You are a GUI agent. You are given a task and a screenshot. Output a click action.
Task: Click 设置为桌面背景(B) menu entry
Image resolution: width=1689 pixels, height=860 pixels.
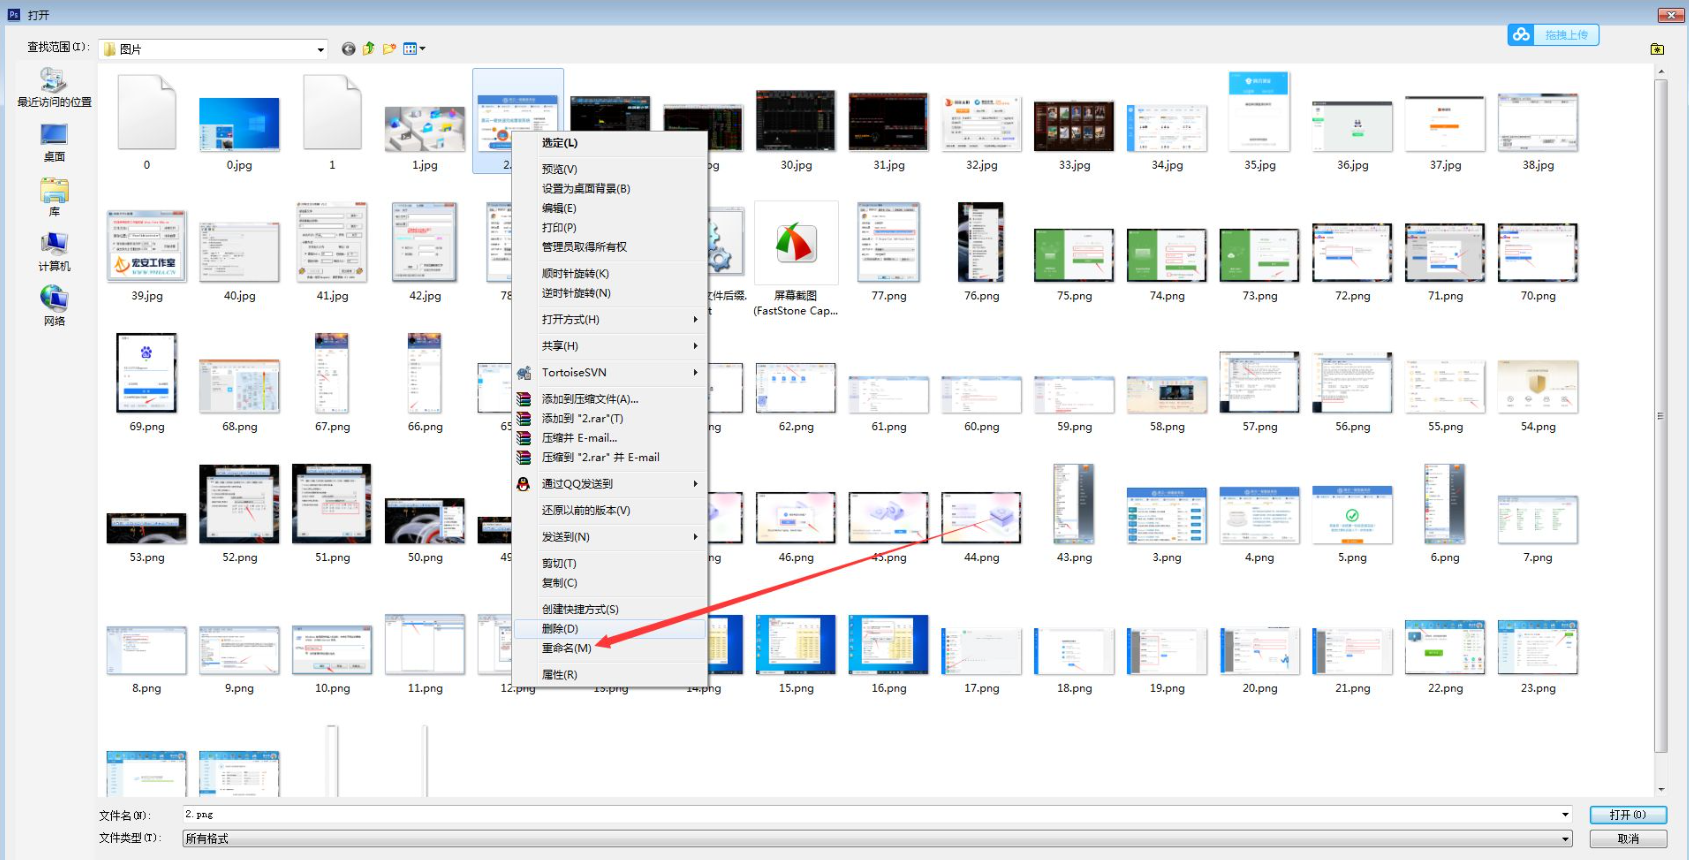586,189
